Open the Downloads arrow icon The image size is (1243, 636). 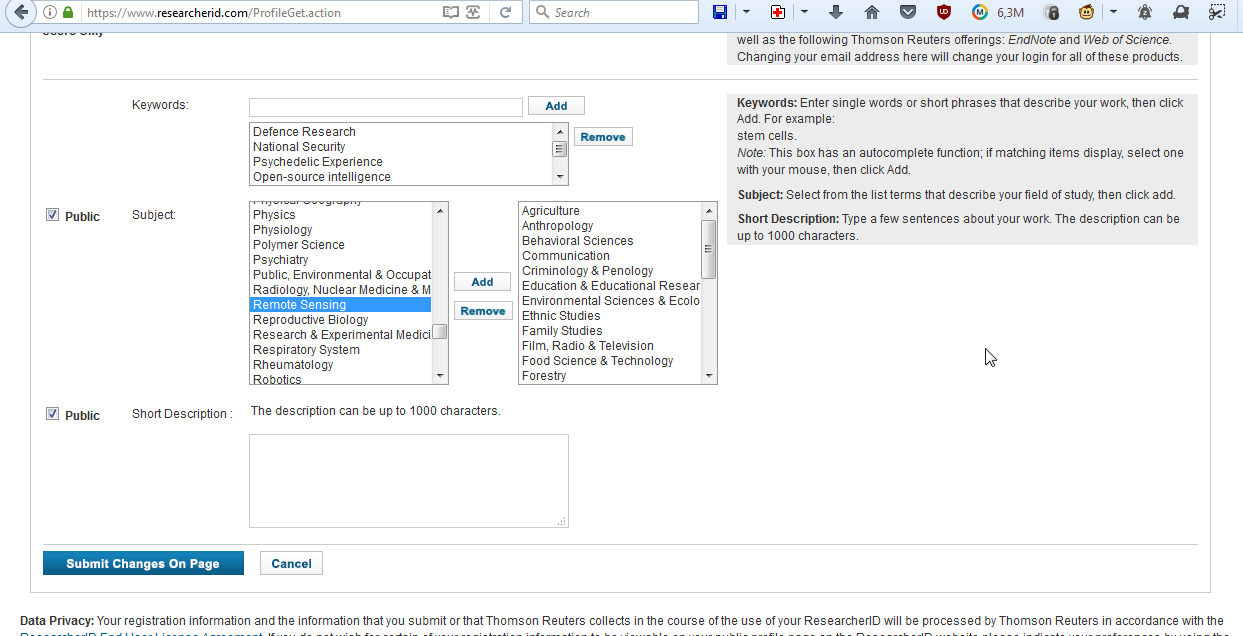coord(836,12)
